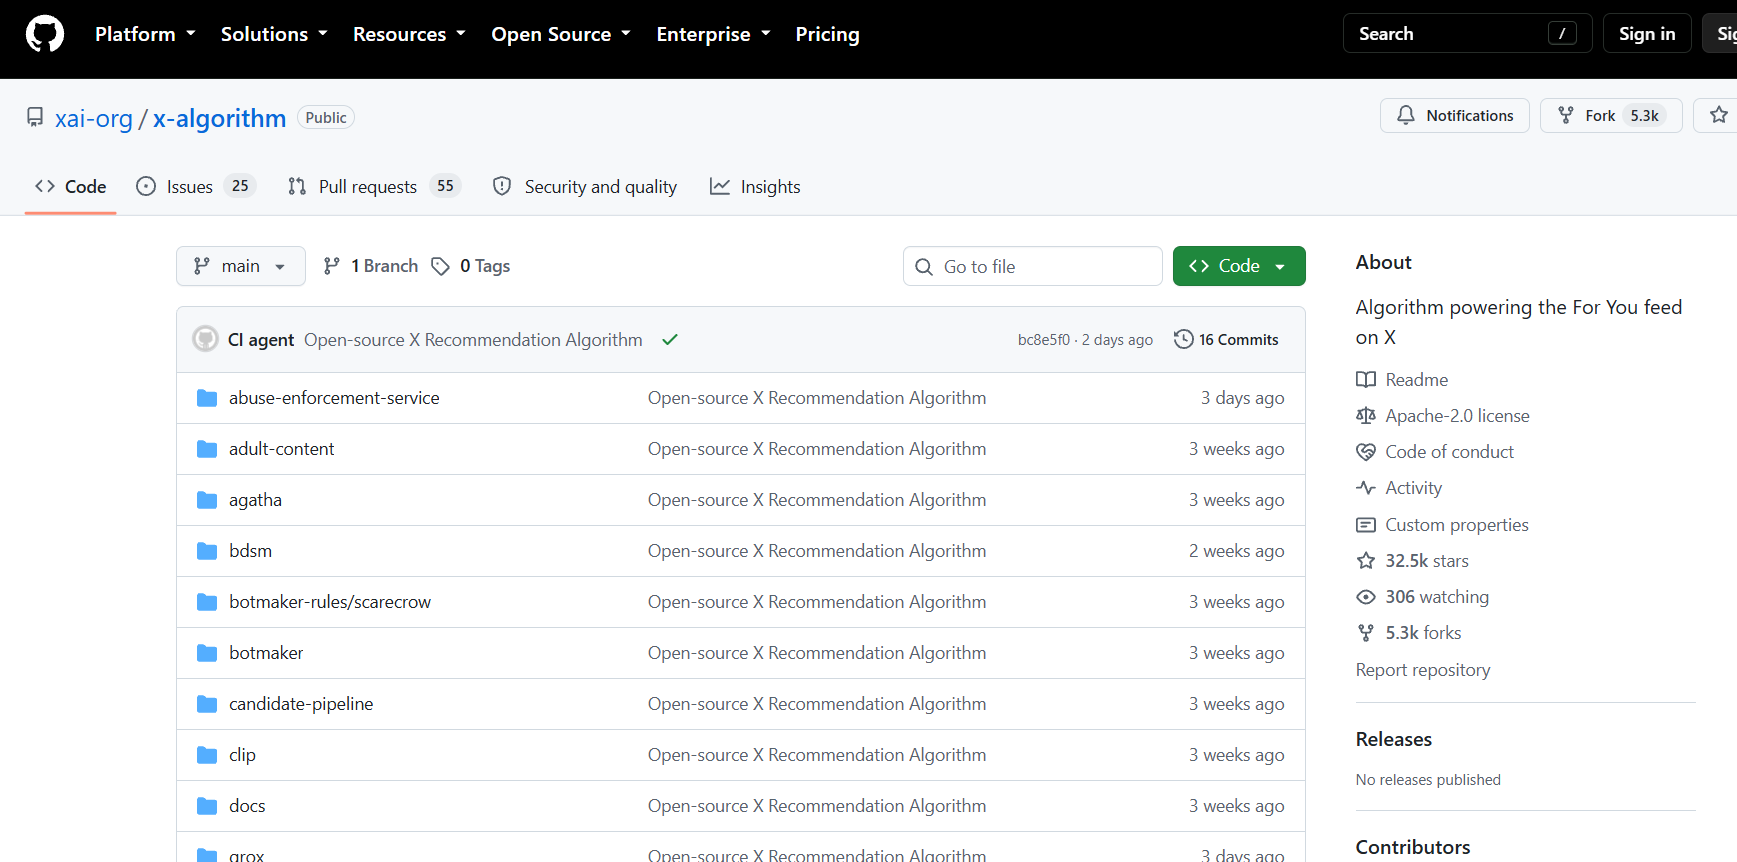Open the candidate-pipeline folder name
1737x862 pixels.
[x=301, y=704]
